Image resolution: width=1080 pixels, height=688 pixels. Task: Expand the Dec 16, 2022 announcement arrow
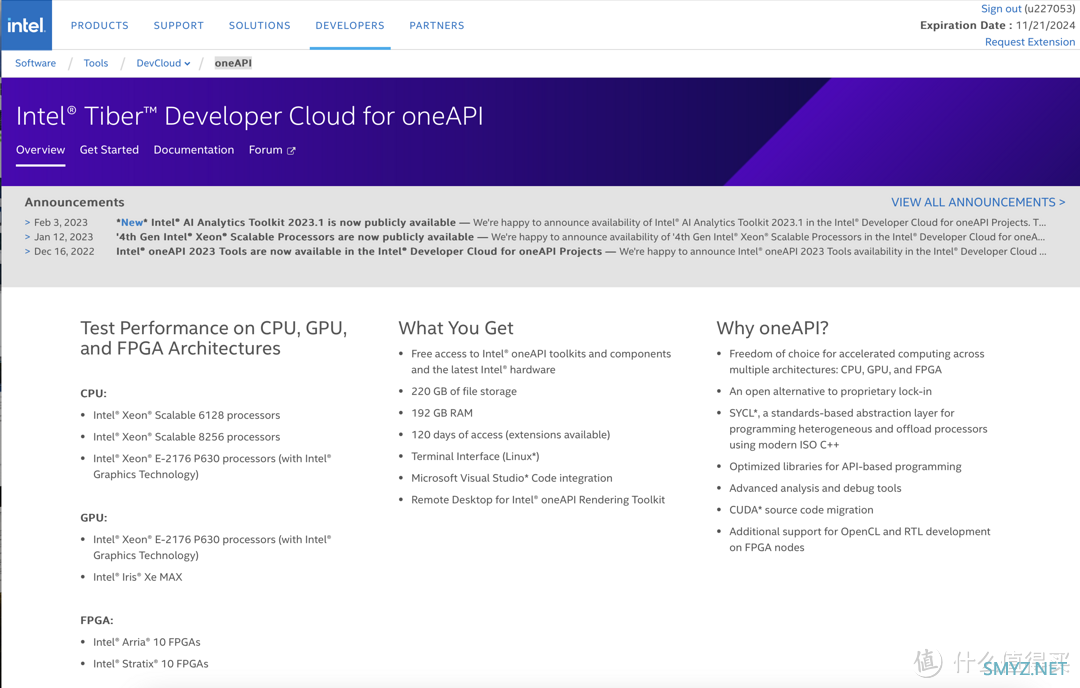click(x=28, y=251)
